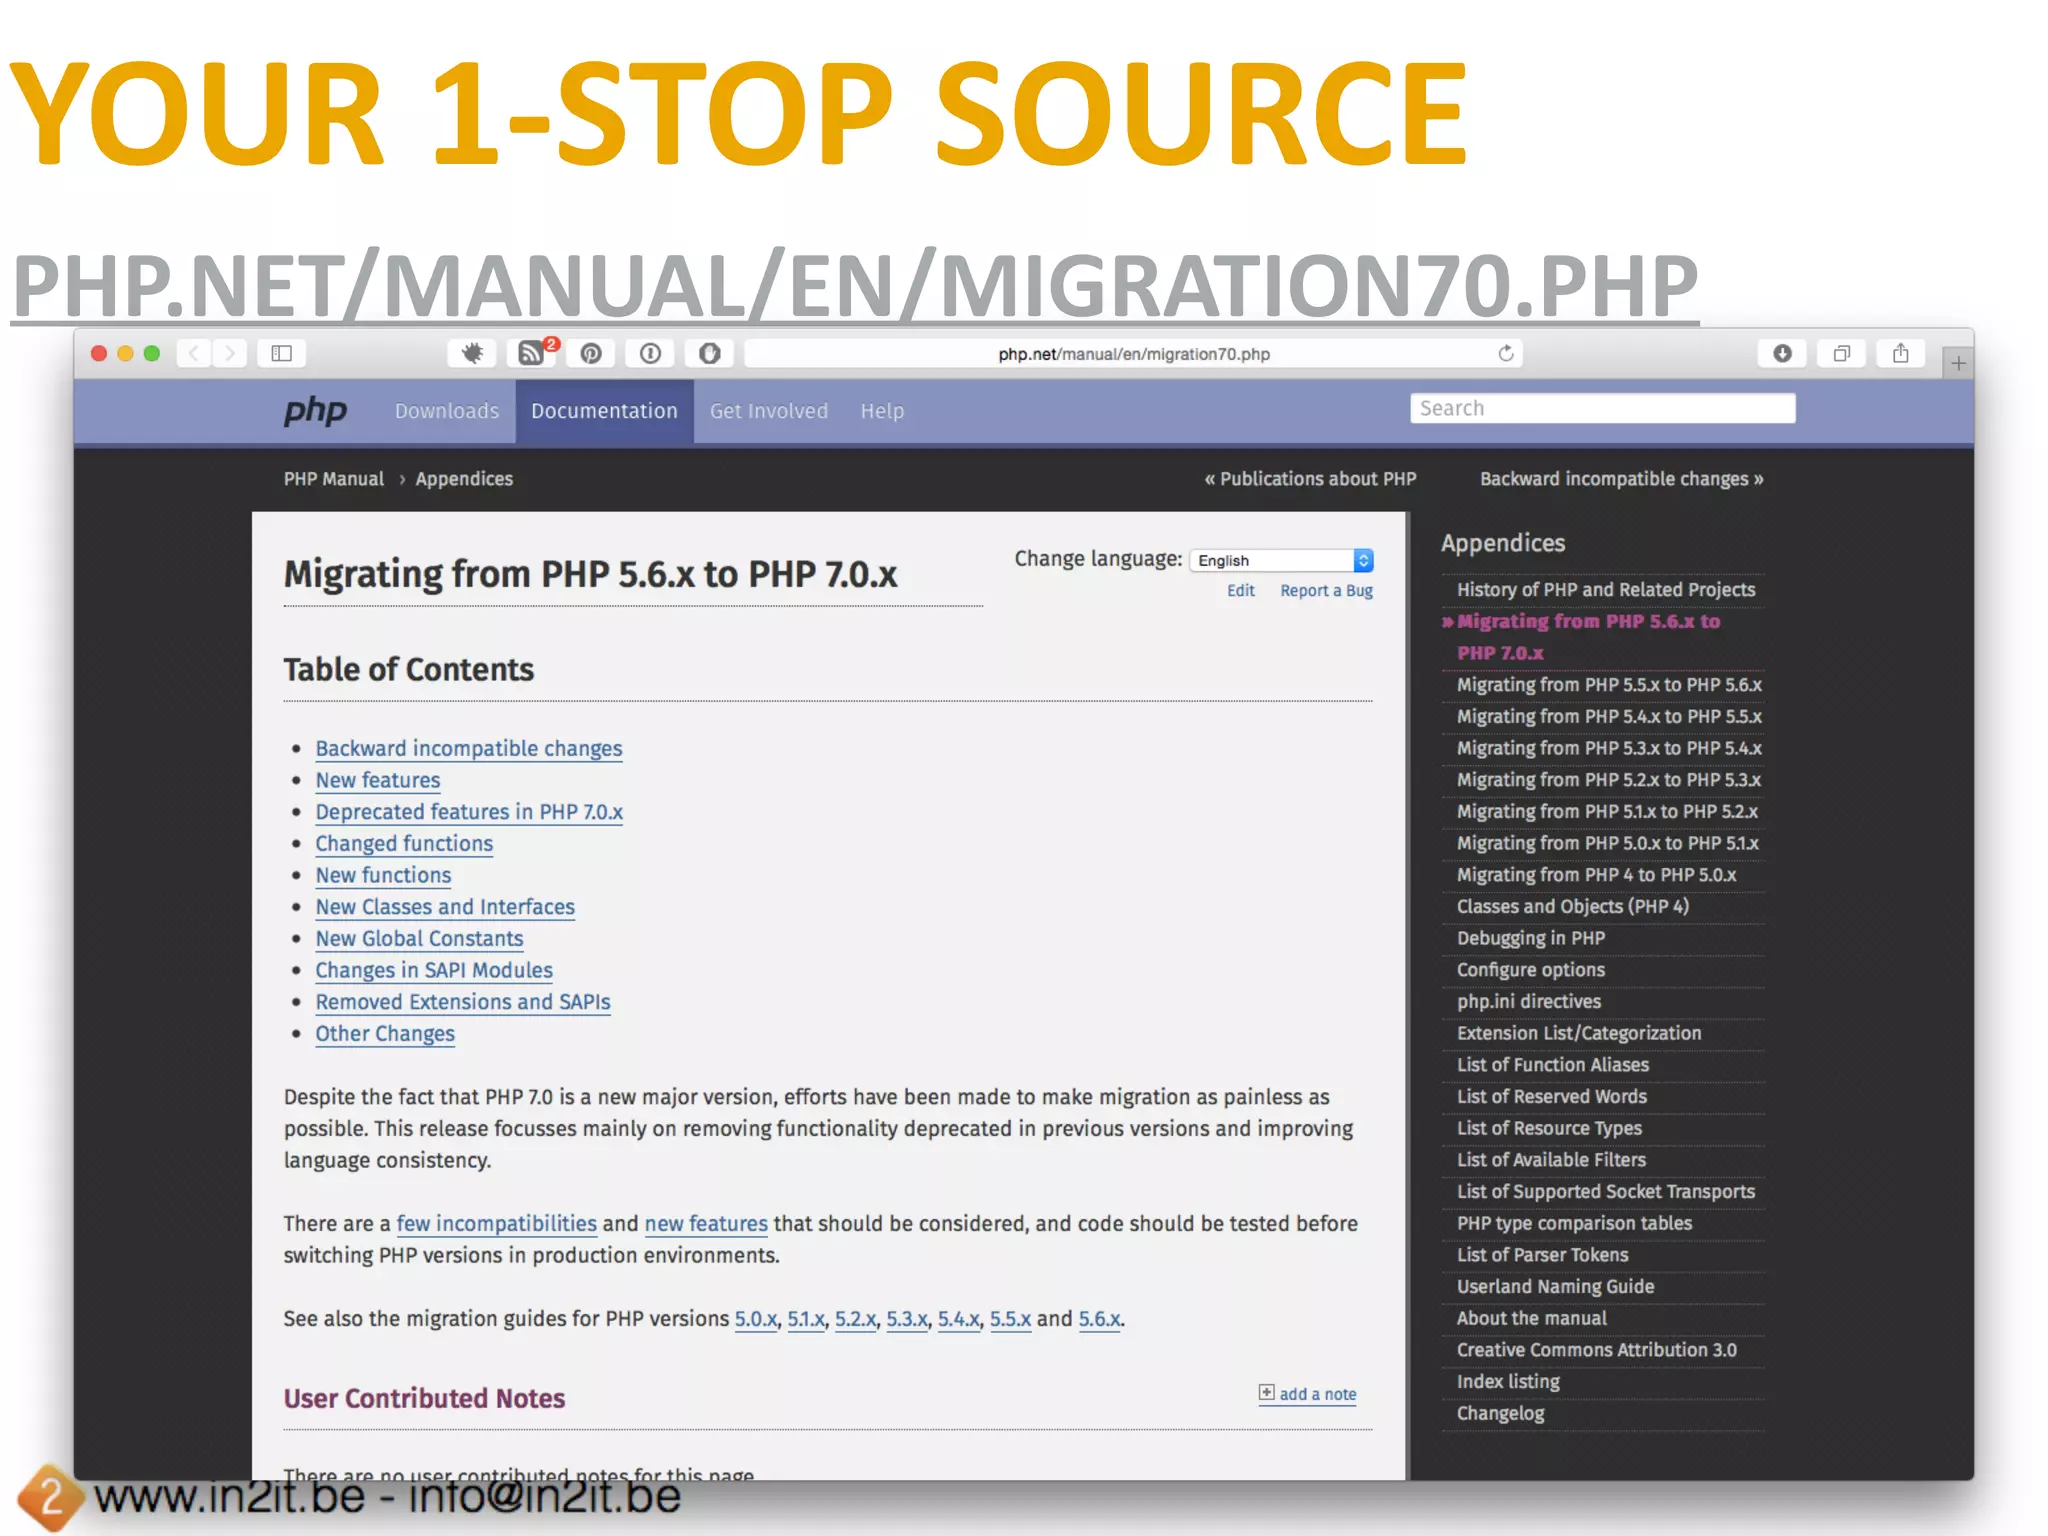Click the Pinterest extension icon

point(591,354)
